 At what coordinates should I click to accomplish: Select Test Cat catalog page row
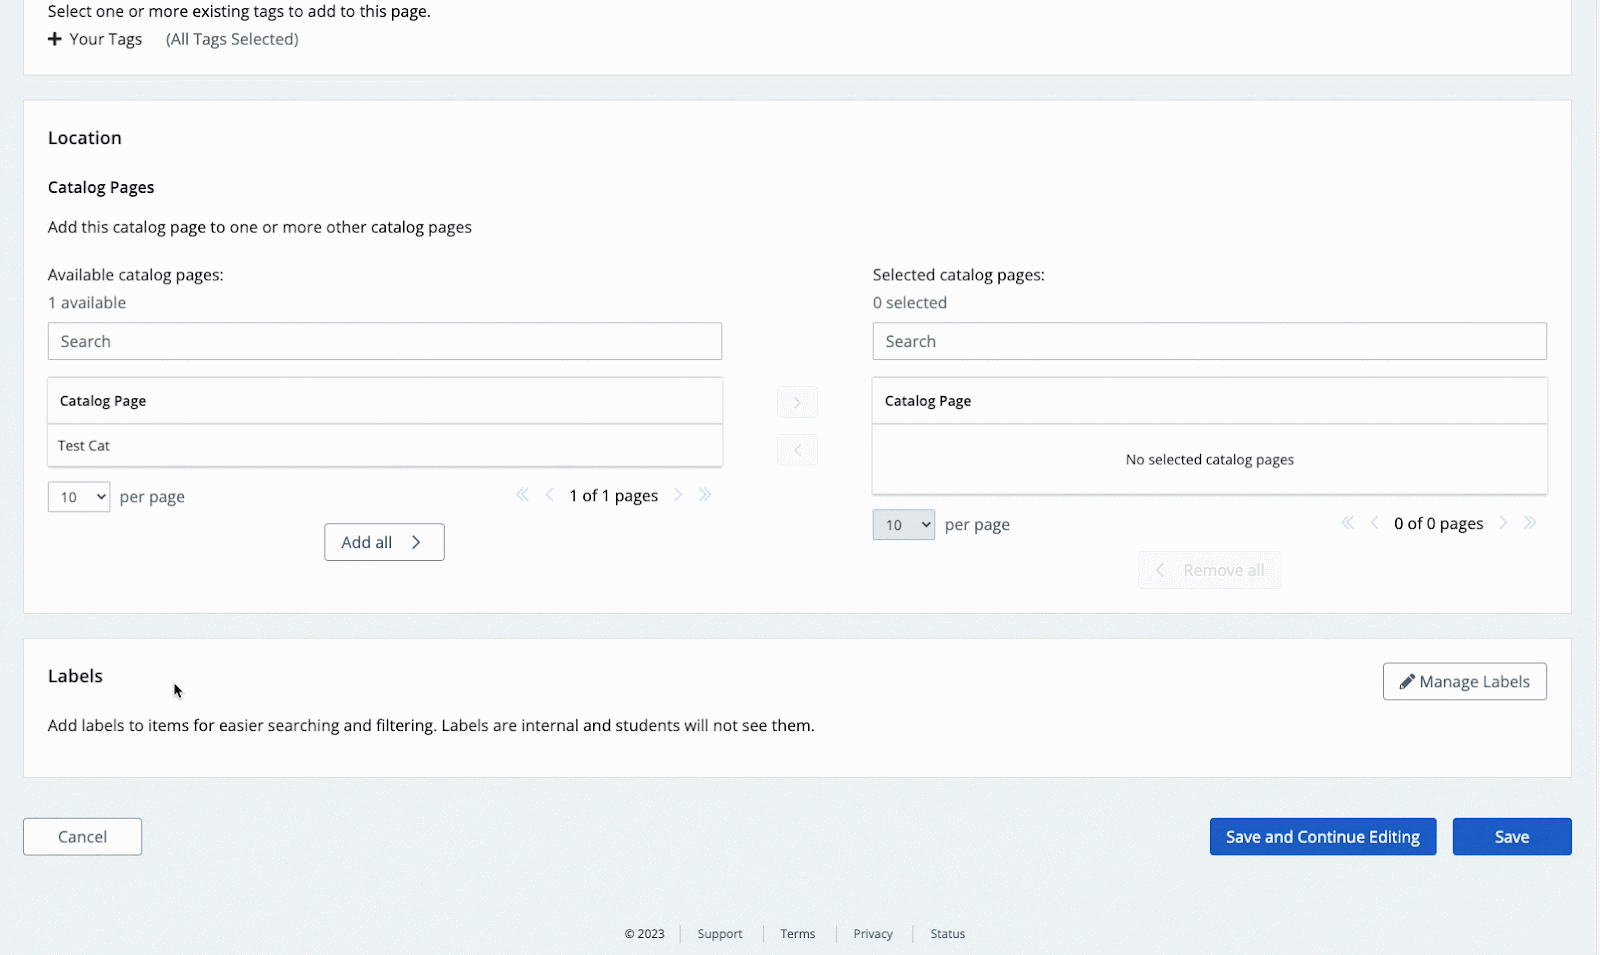pos(384,446)
